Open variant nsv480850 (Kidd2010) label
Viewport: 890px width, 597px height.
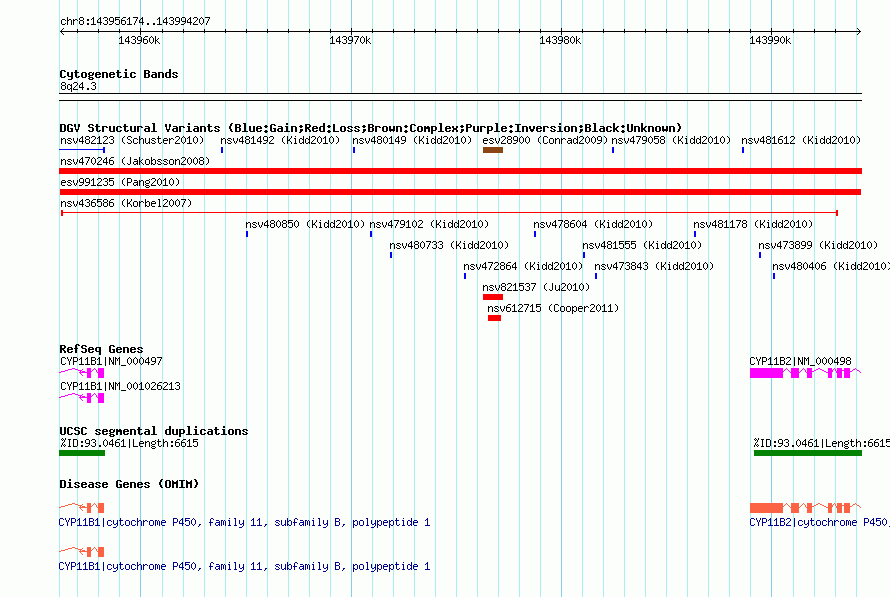pyautogui.click(x=305, y=224)
